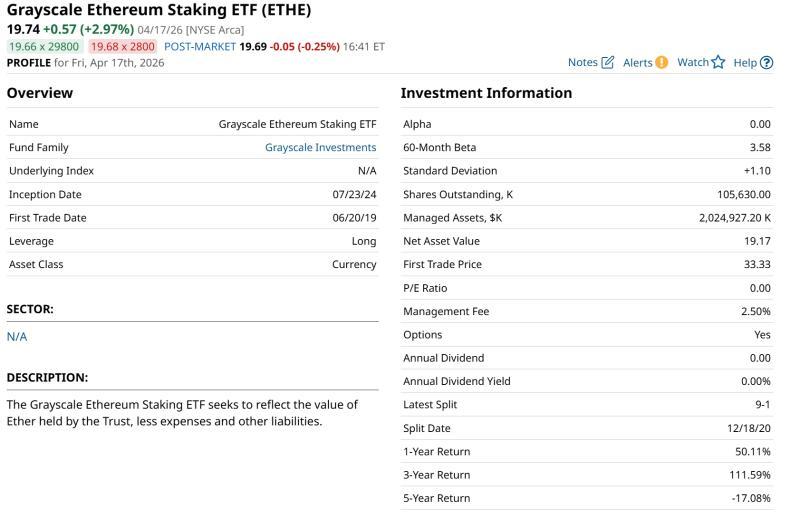Click the fund description paragraph text
The width and height of the screenshot is (800, 528).
pos(180,413)
